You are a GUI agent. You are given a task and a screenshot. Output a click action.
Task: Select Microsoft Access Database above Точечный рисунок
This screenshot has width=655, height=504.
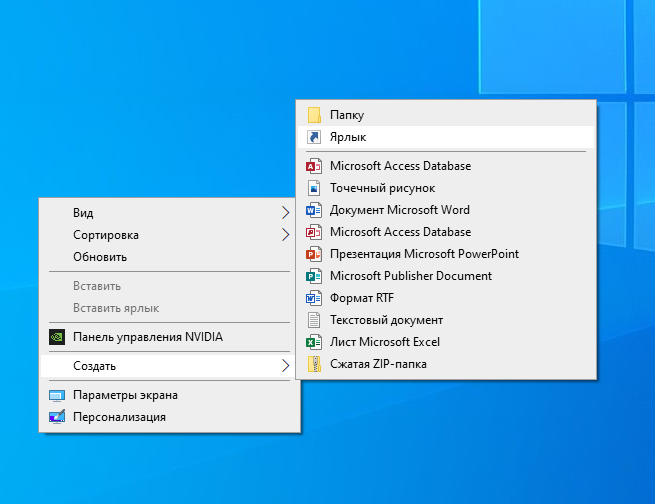click(x=446, y=166)
